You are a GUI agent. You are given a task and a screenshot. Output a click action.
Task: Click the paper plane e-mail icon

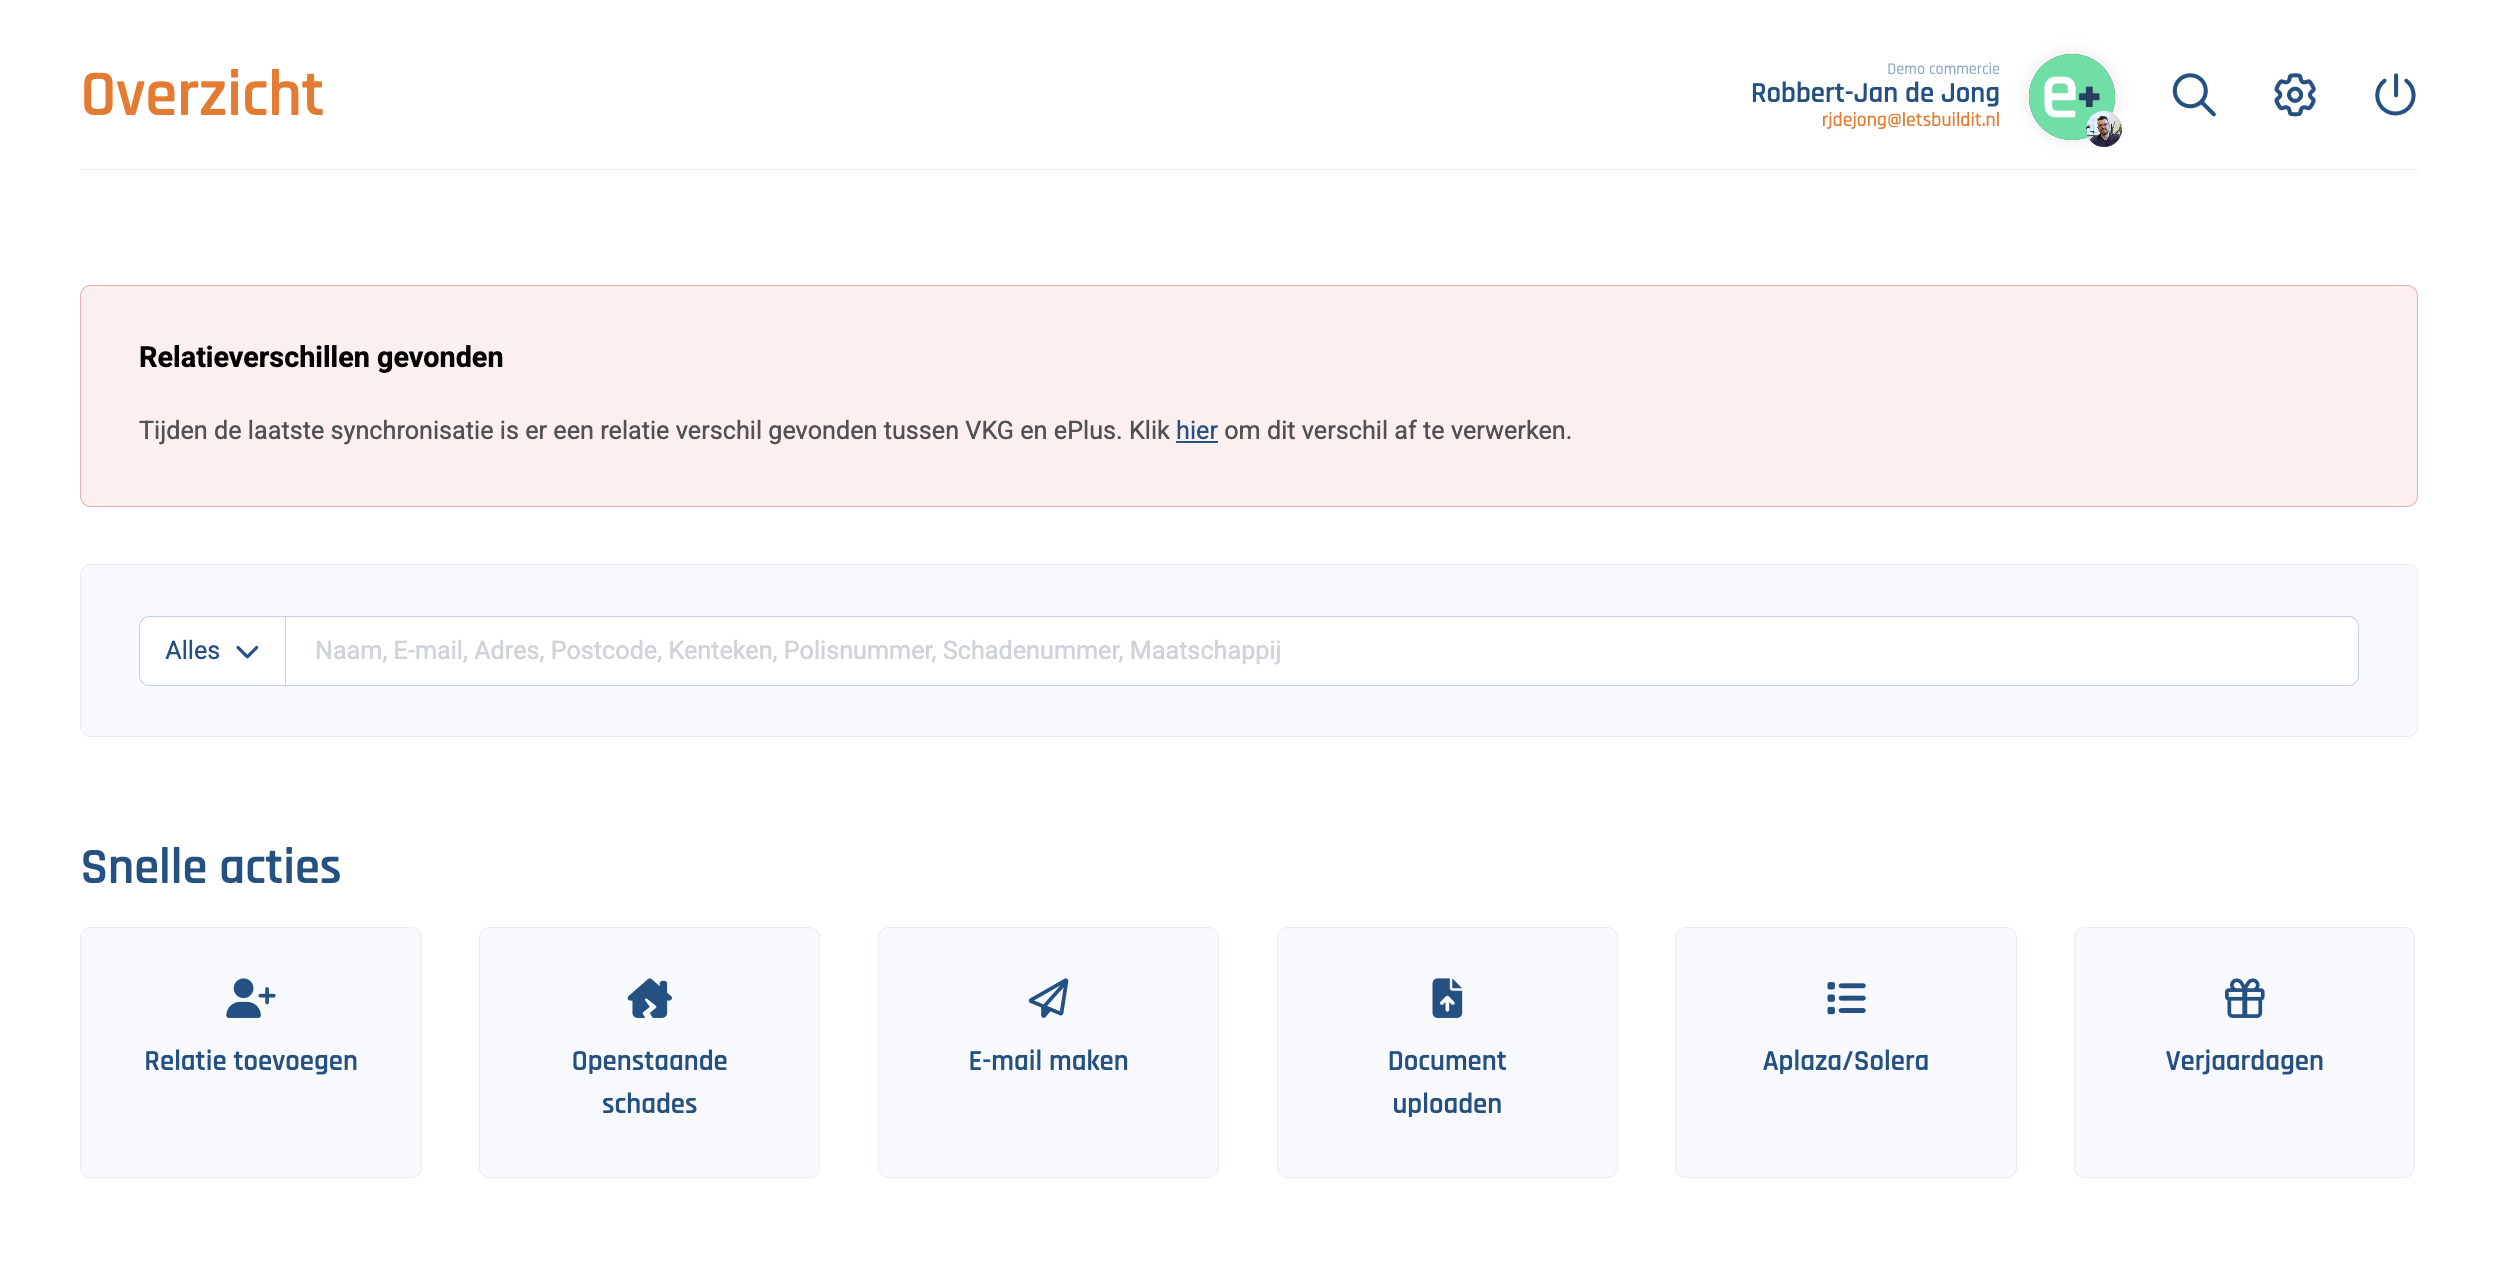[x=1048, y=997]
